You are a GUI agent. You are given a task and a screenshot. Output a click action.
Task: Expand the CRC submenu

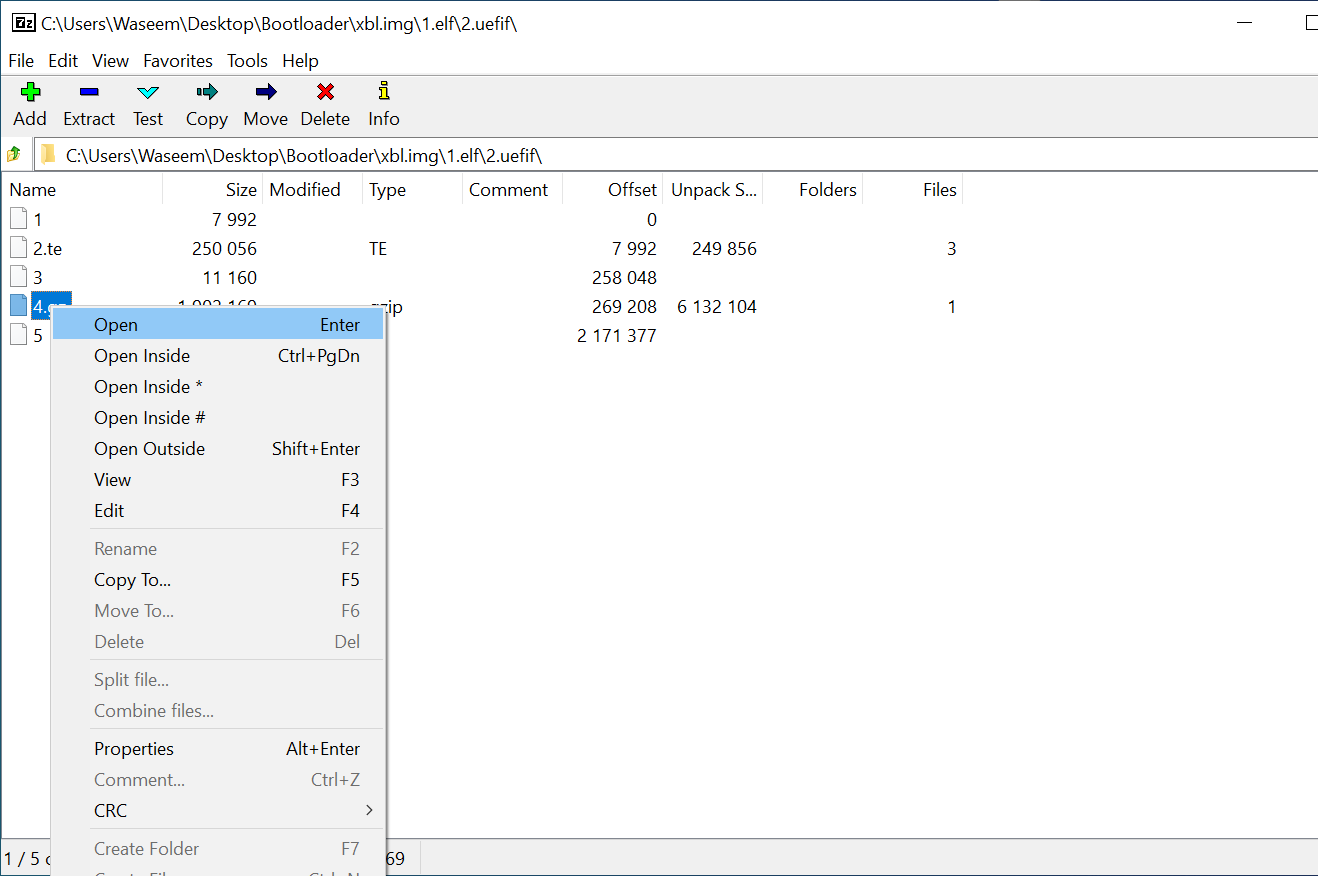click(218, 810)
